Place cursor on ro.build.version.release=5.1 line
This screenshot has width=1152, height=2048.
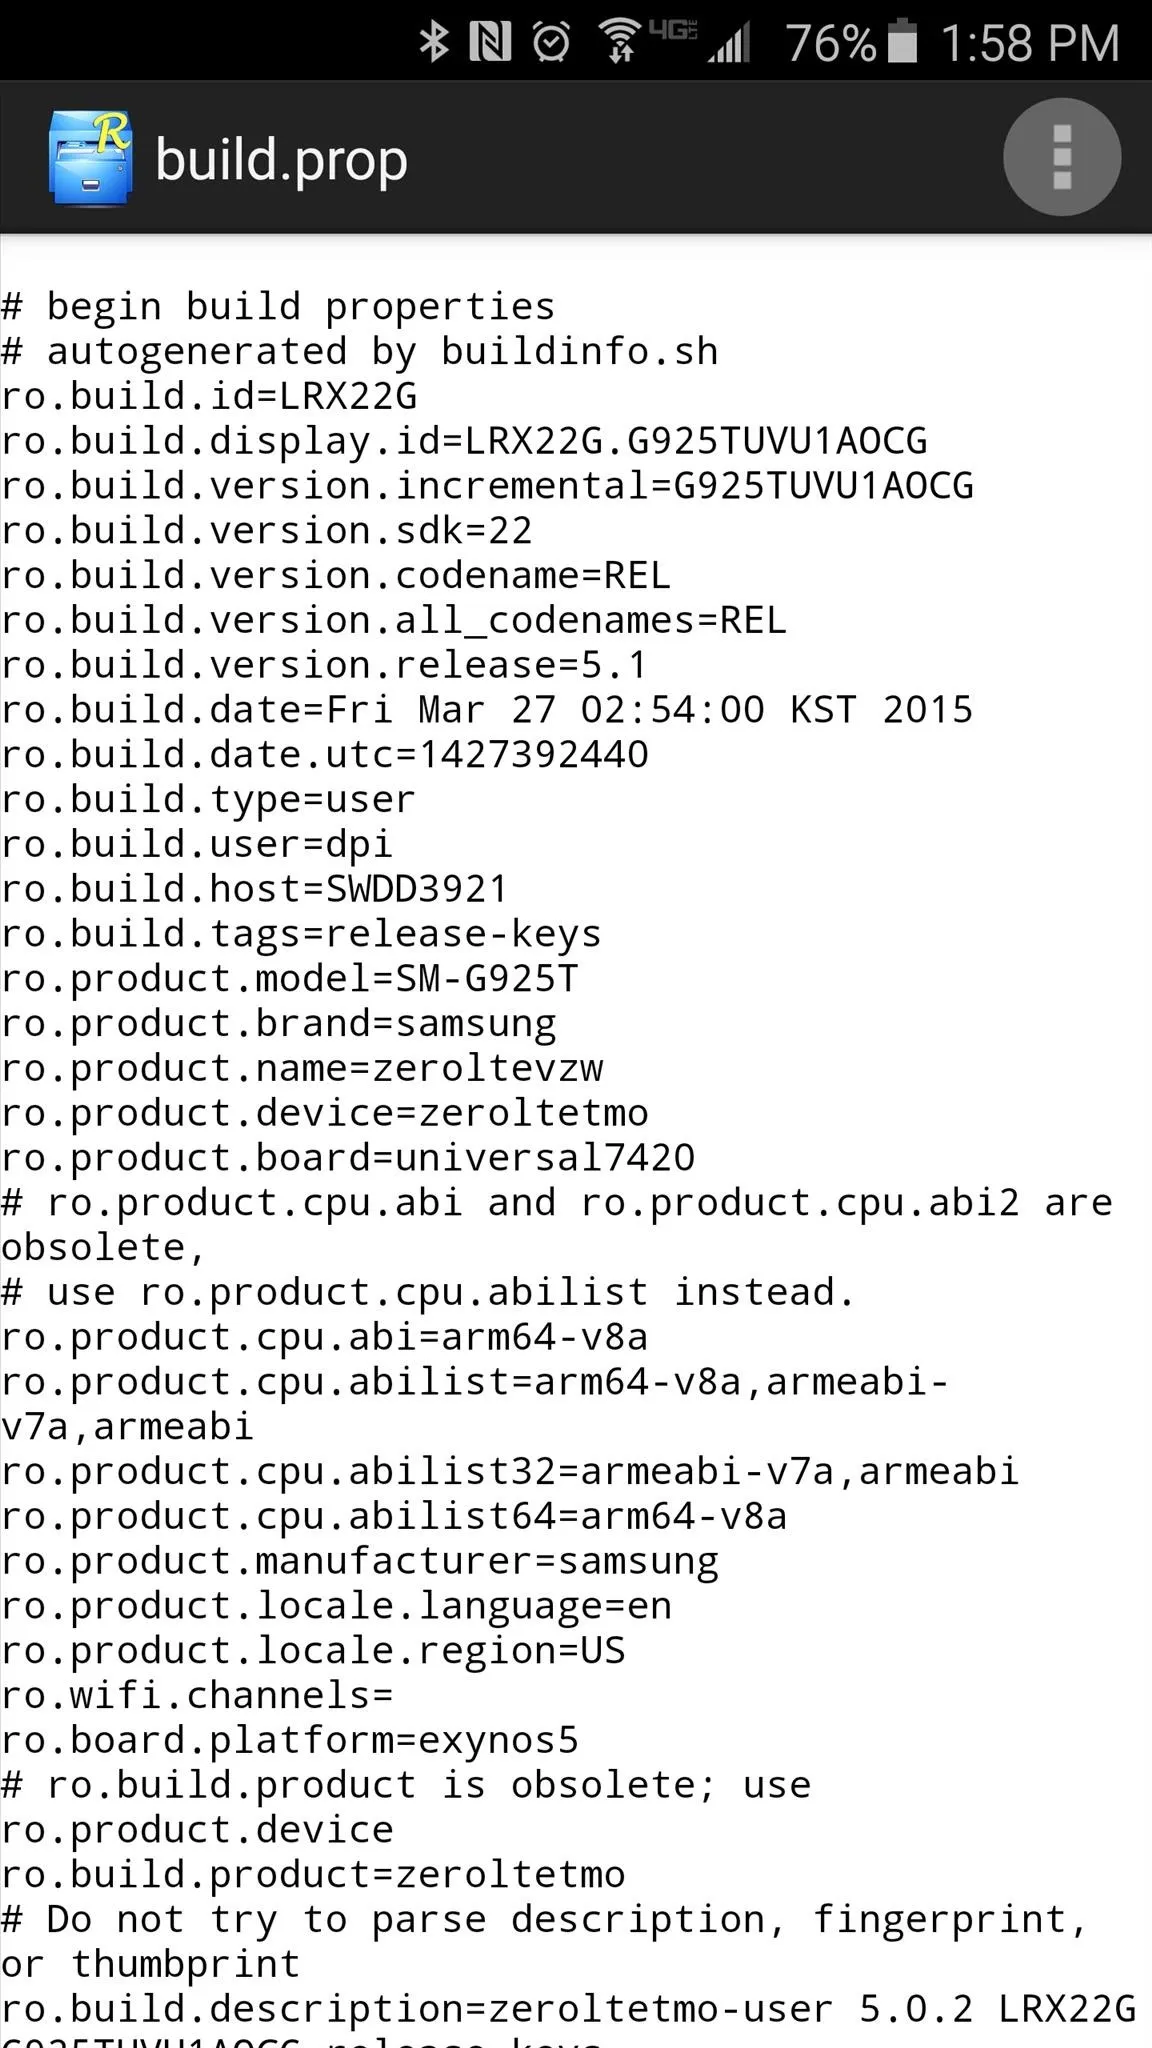[x=325, y=664]
